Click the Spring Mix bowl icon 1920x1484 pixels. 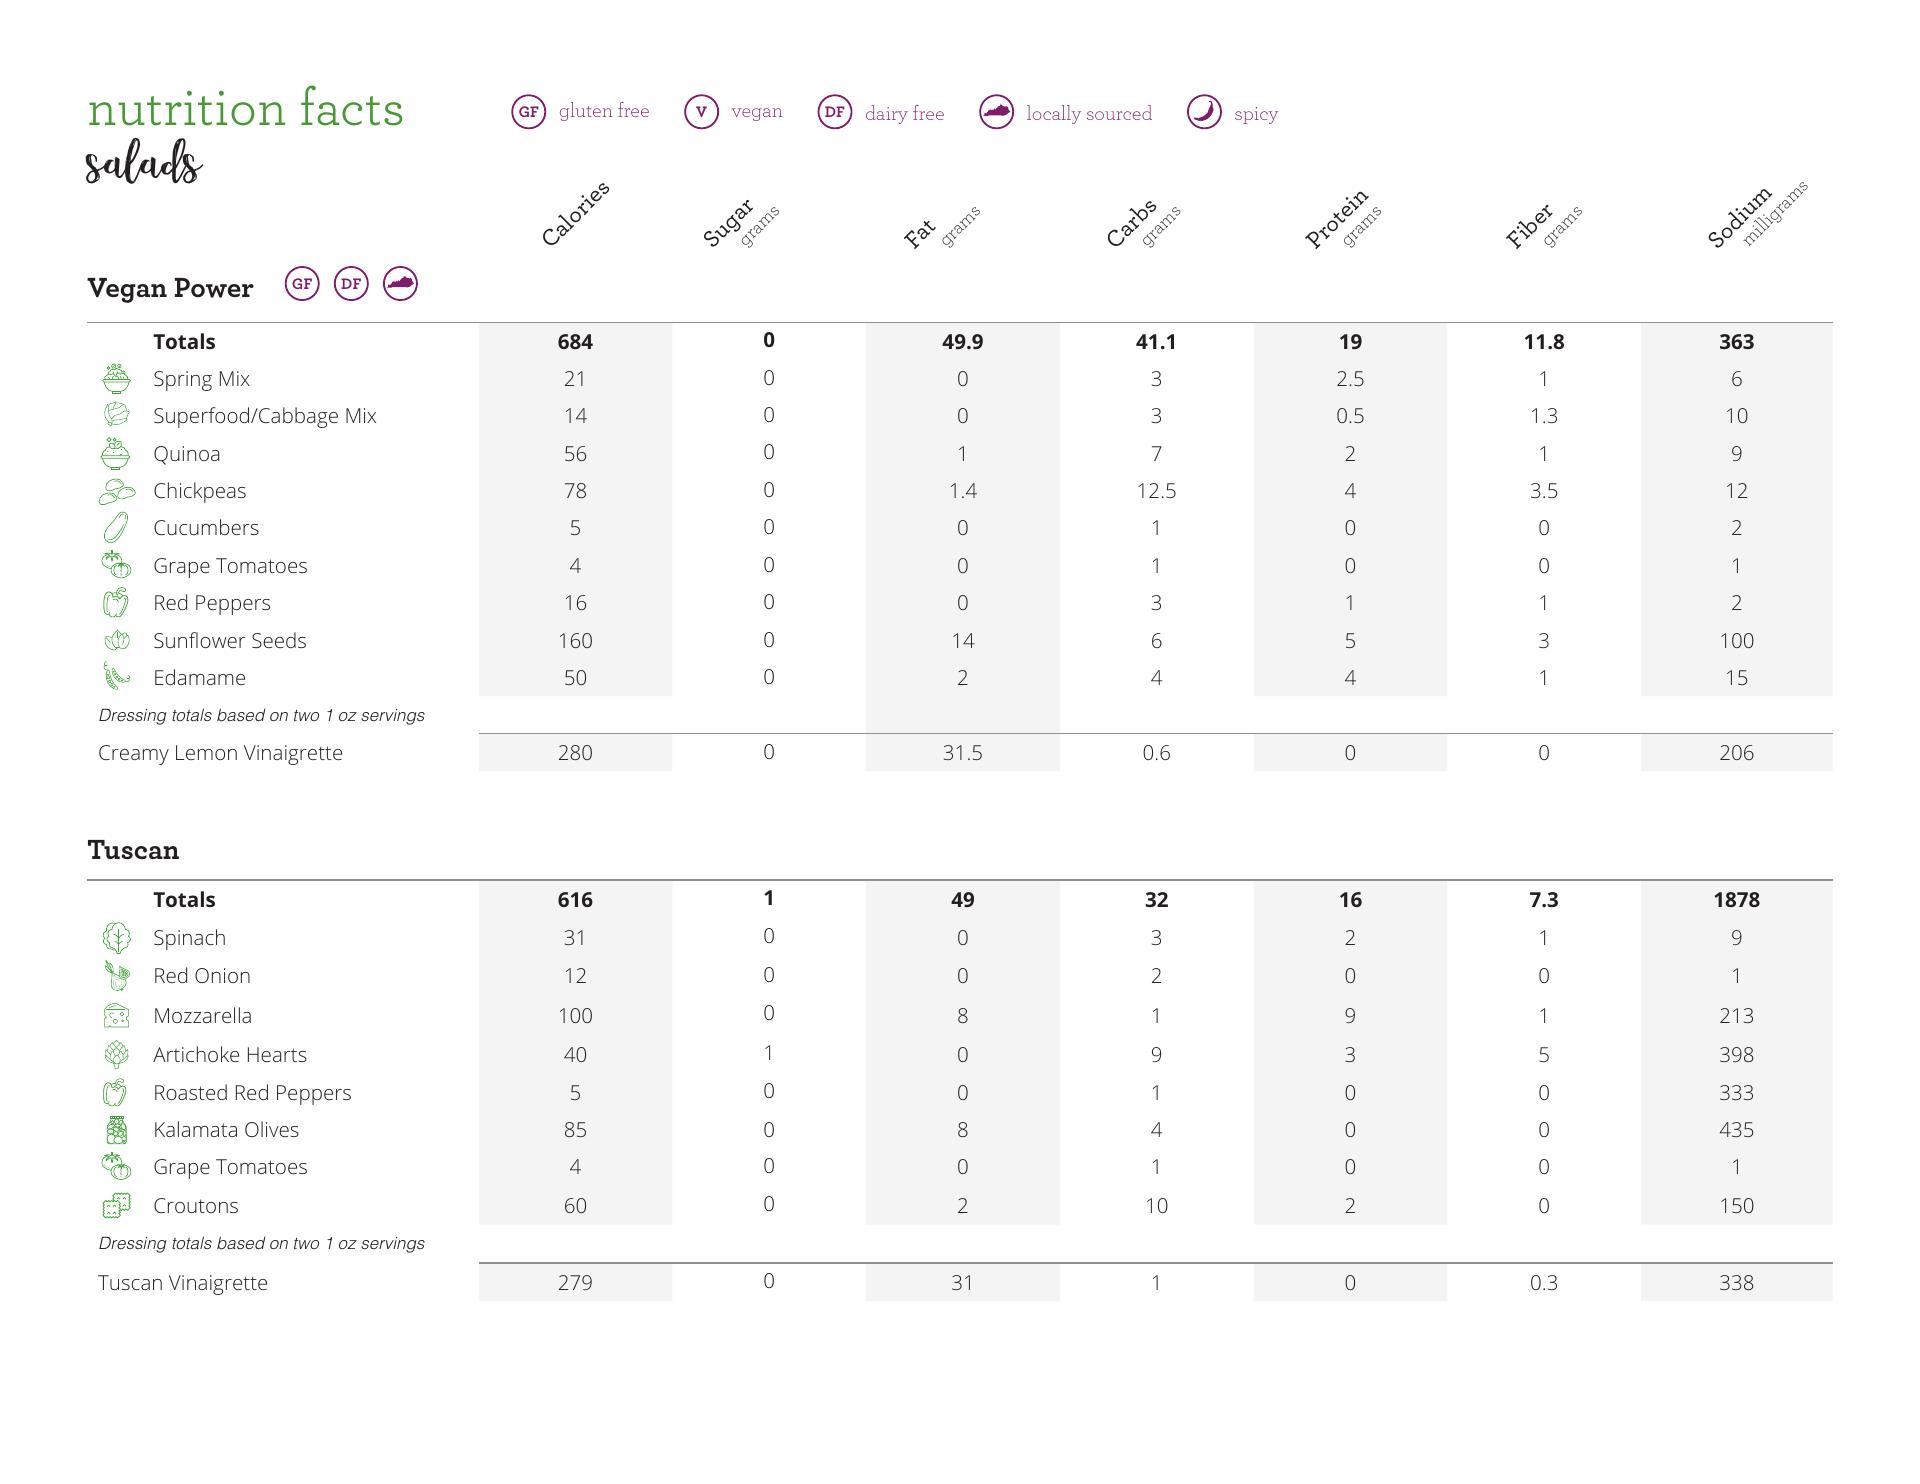pos(117,379)
